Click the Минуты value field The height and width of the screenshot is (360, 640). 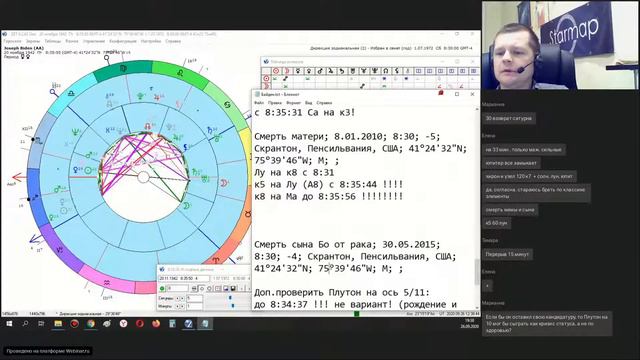[194, 306]
